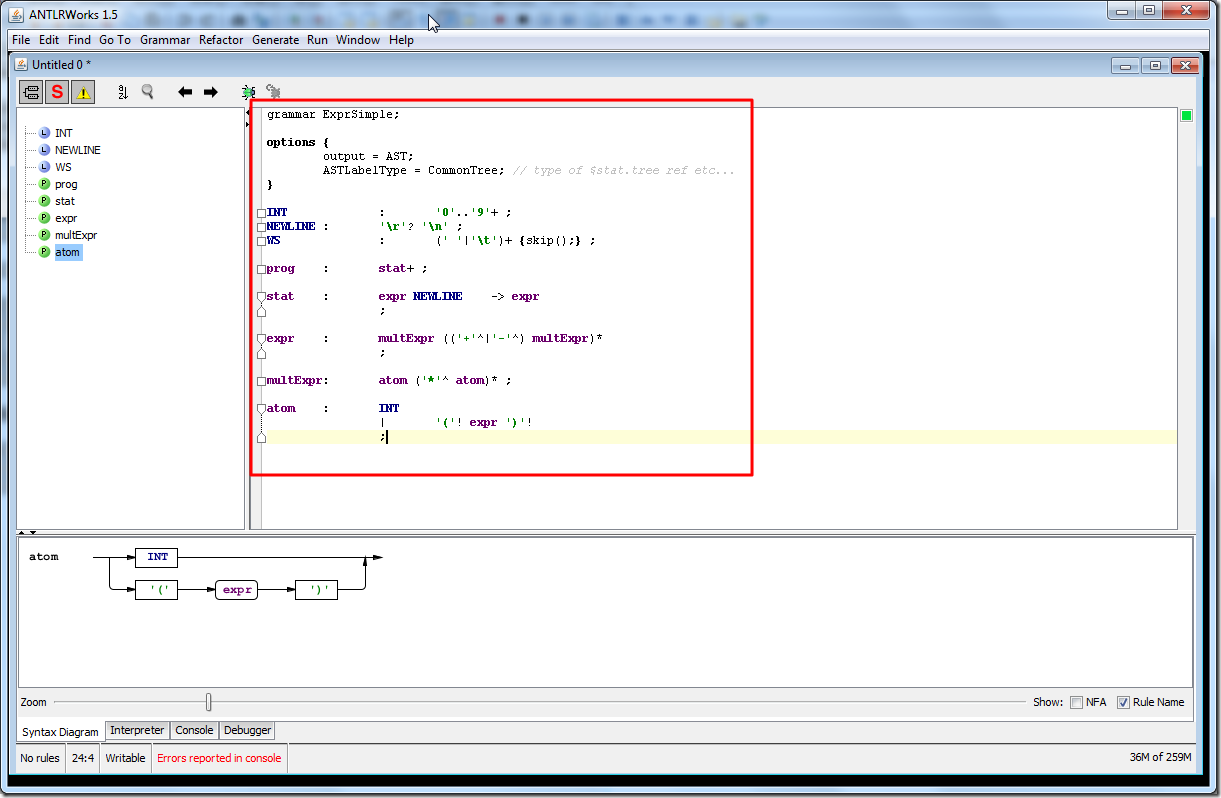Toggle the syntax diagram toolbar button
The height and width of the screenshot is (798, 1221).
(x=31, y=92)
